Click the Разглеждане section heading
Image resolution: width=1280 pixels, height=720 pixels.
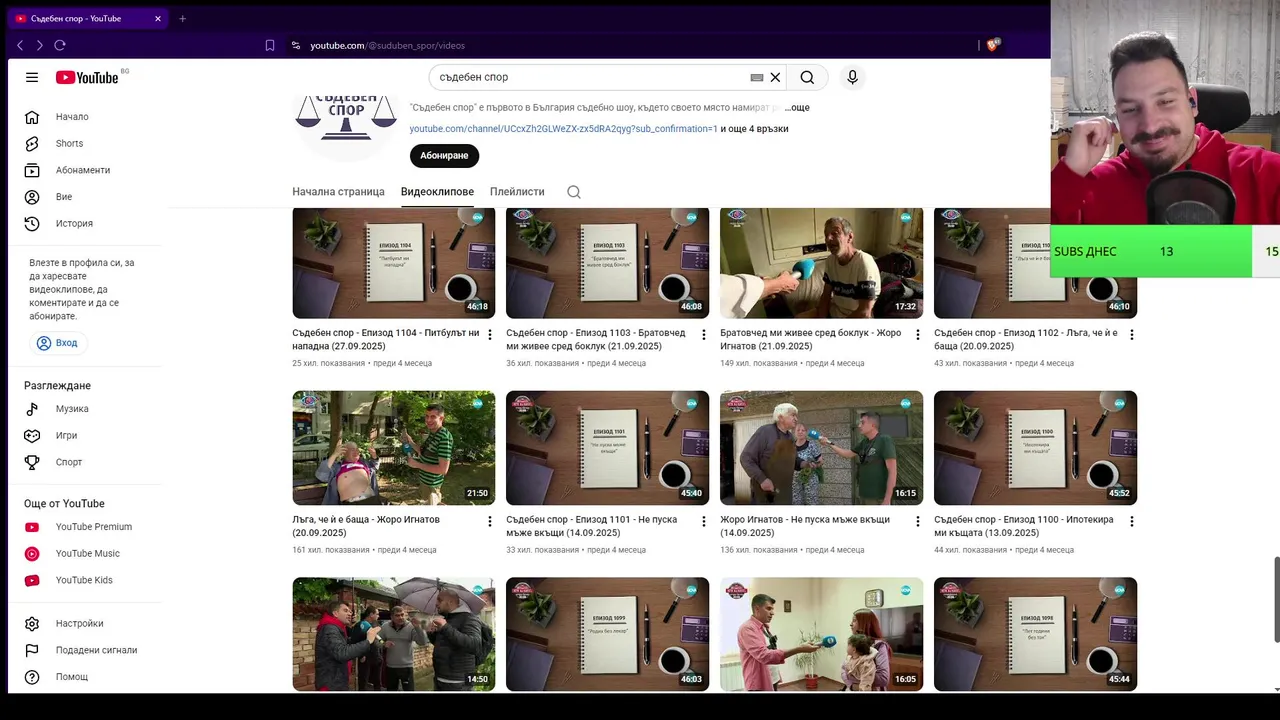pos(57,386)
